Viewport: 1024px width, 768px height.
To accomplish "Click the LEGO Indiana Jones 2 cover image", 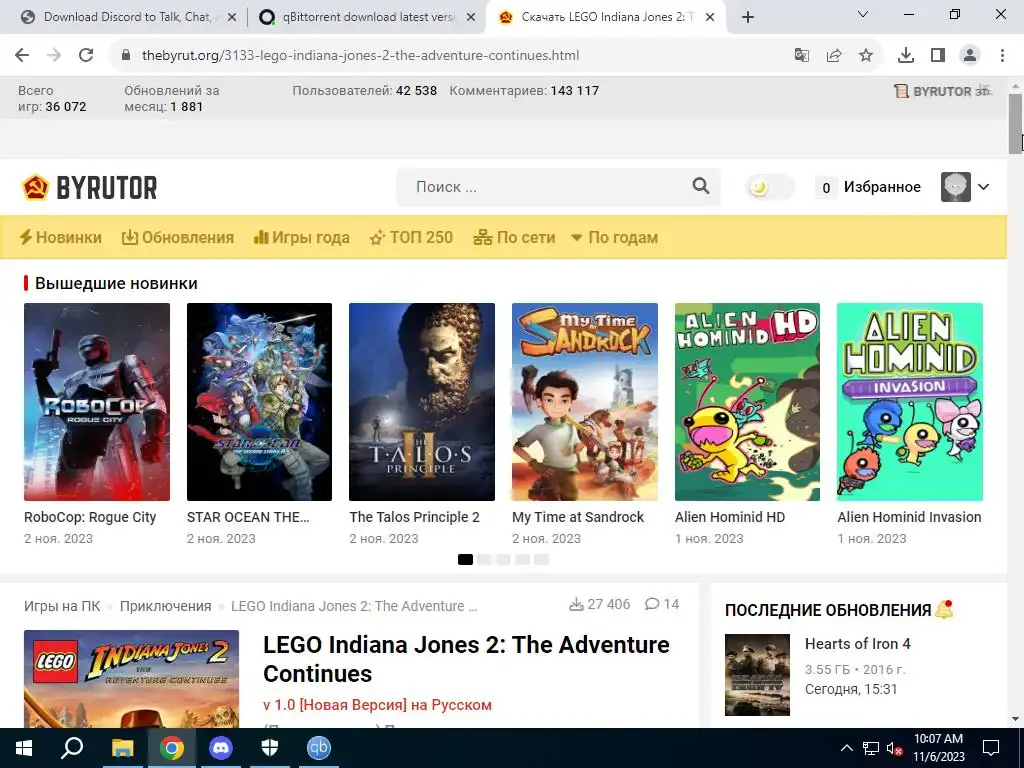I will click(131, 679).
